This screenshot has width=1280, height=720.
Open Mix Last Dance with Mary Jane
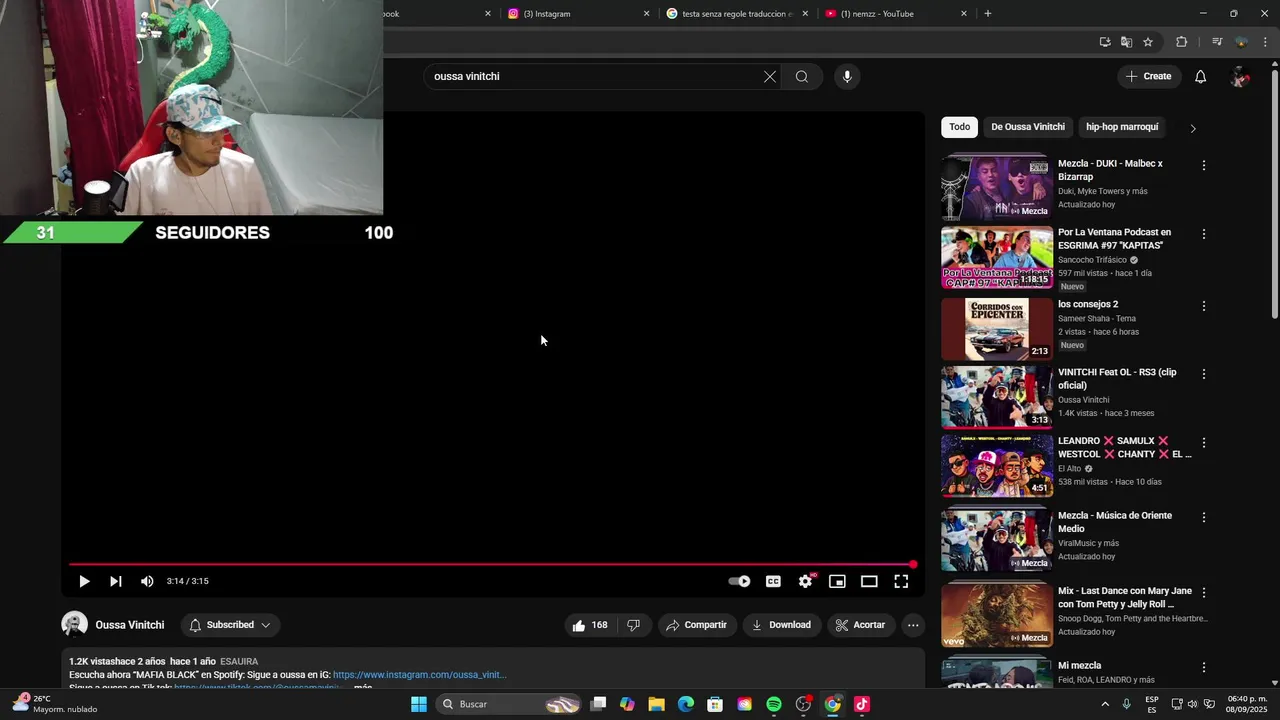click(1125, 598)
